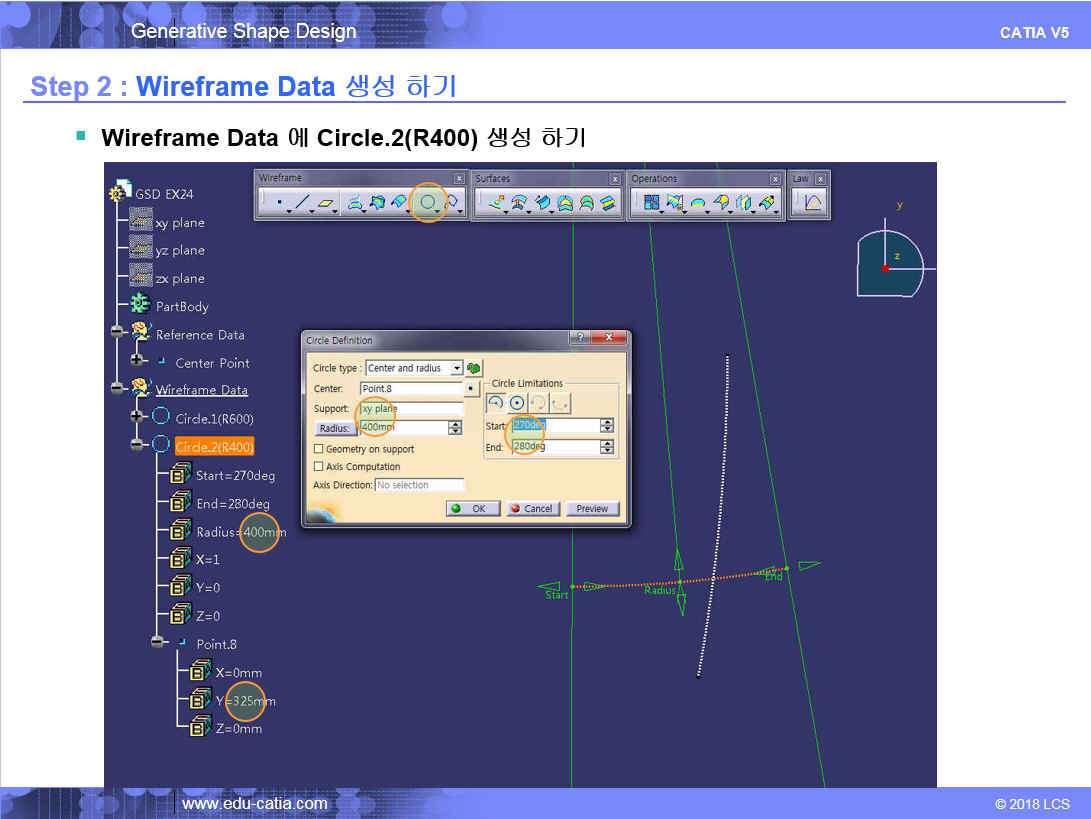Click the first Operations toolbar icon

coord(652,203)
